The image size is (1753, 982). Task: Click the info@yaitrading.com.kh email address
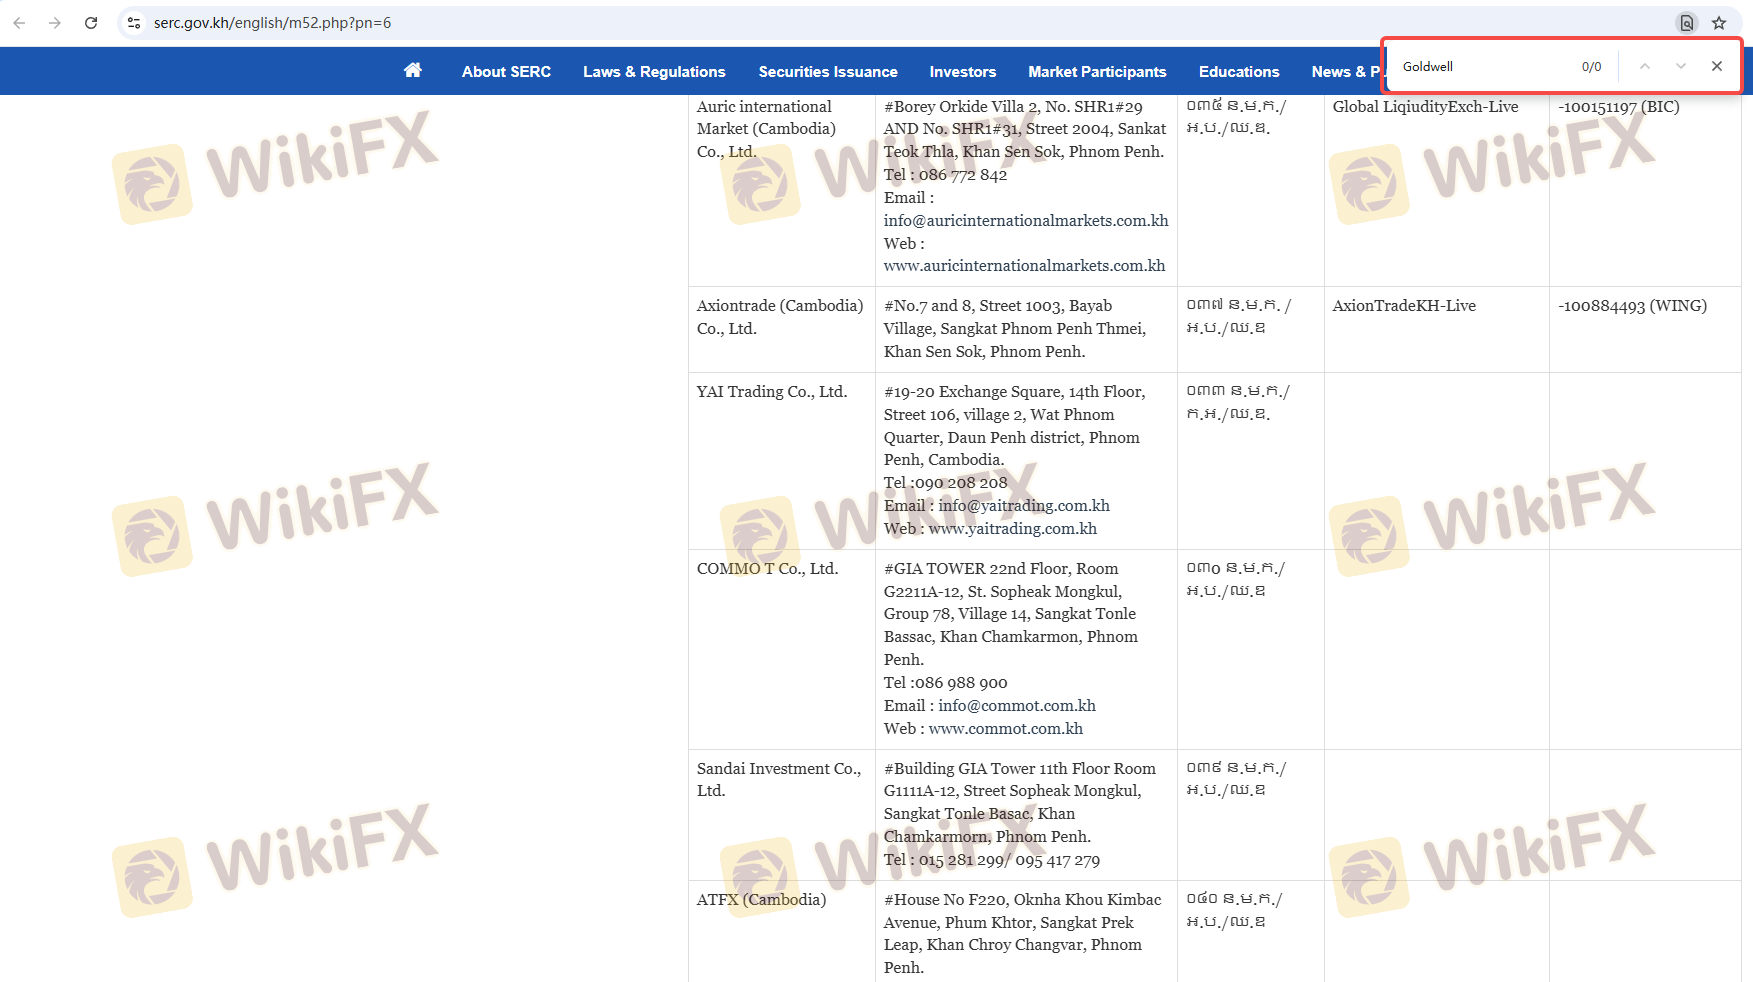click(x=1024, y=506)
